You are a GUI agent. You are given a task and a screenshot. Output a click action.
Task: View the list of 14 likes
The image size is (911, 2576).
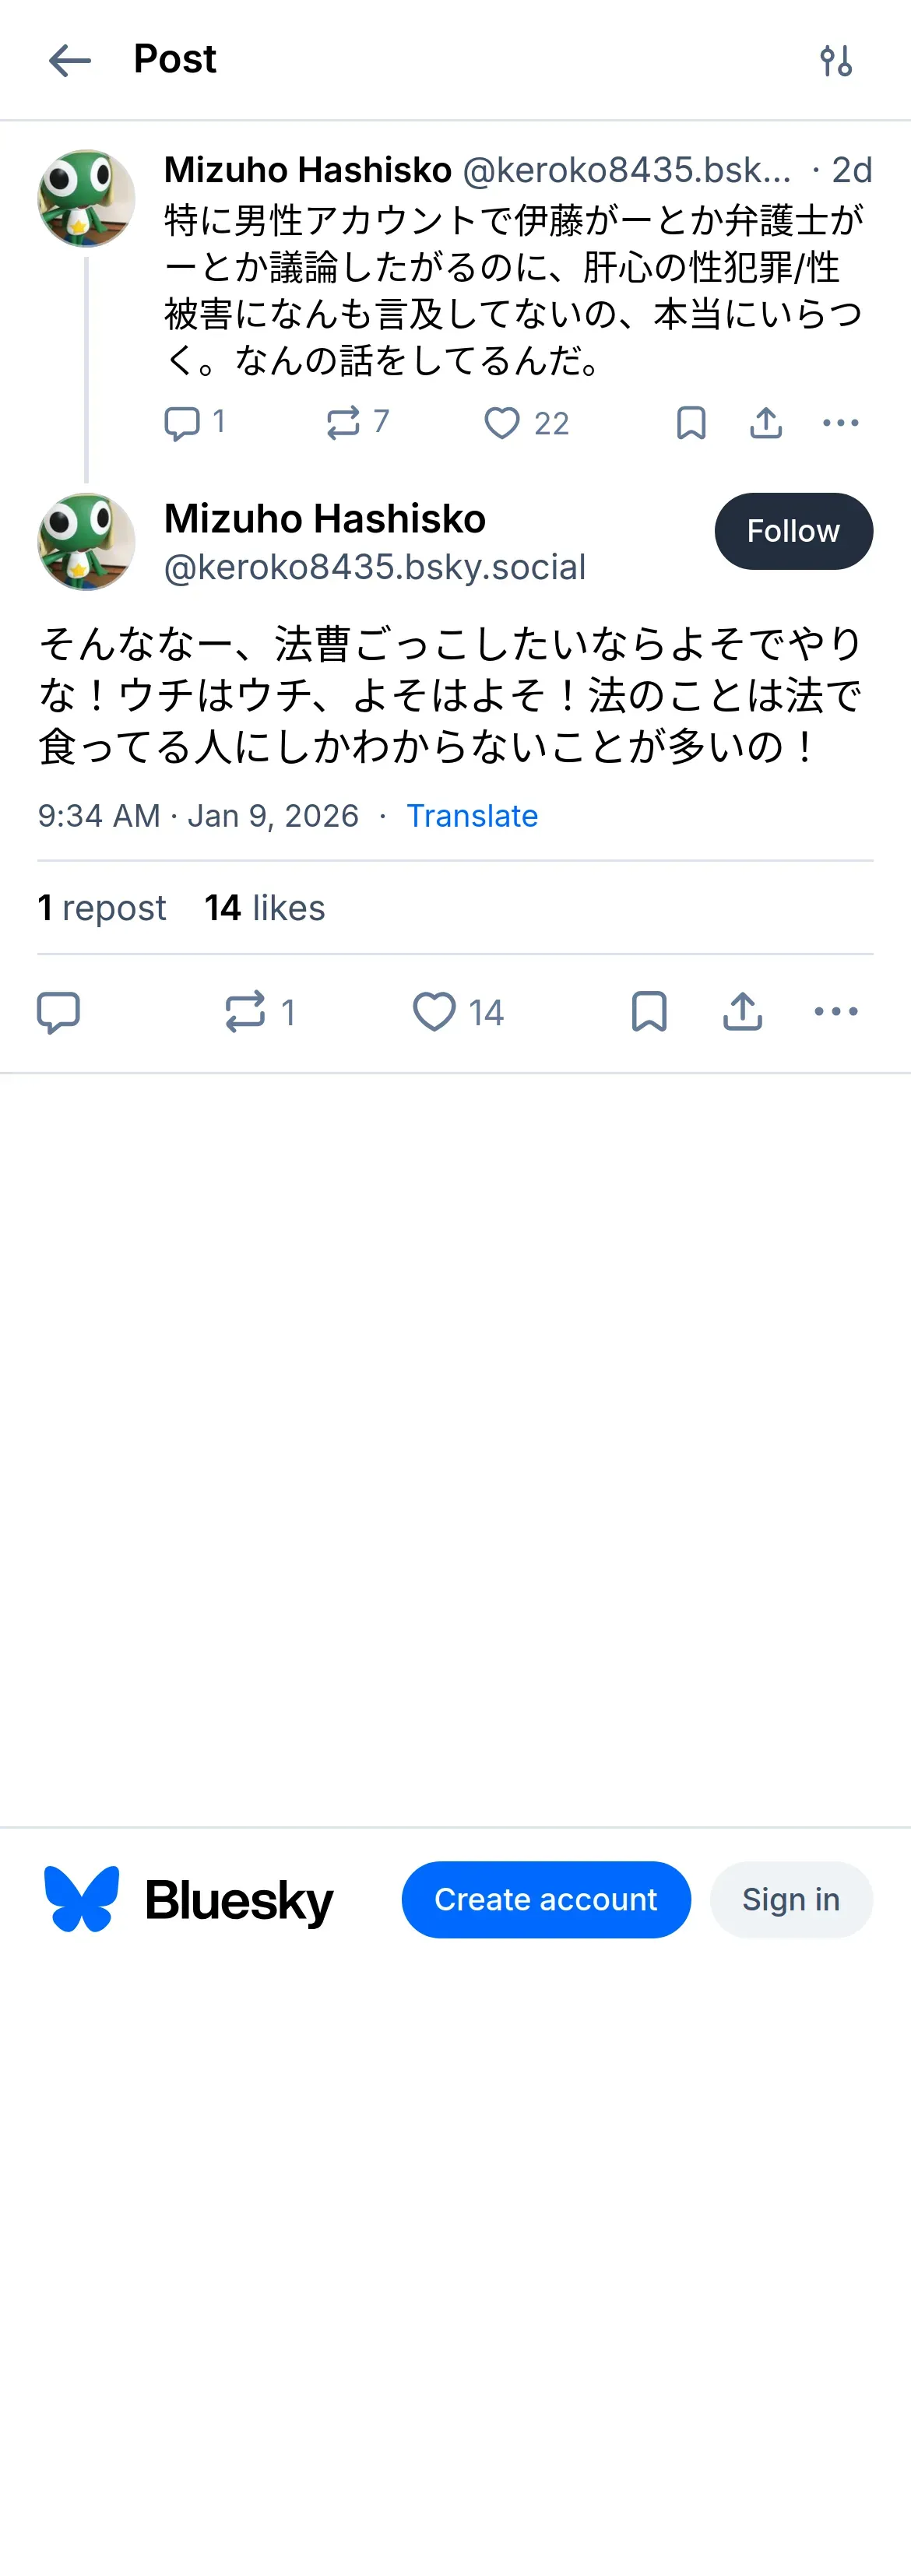click(265, 908)
